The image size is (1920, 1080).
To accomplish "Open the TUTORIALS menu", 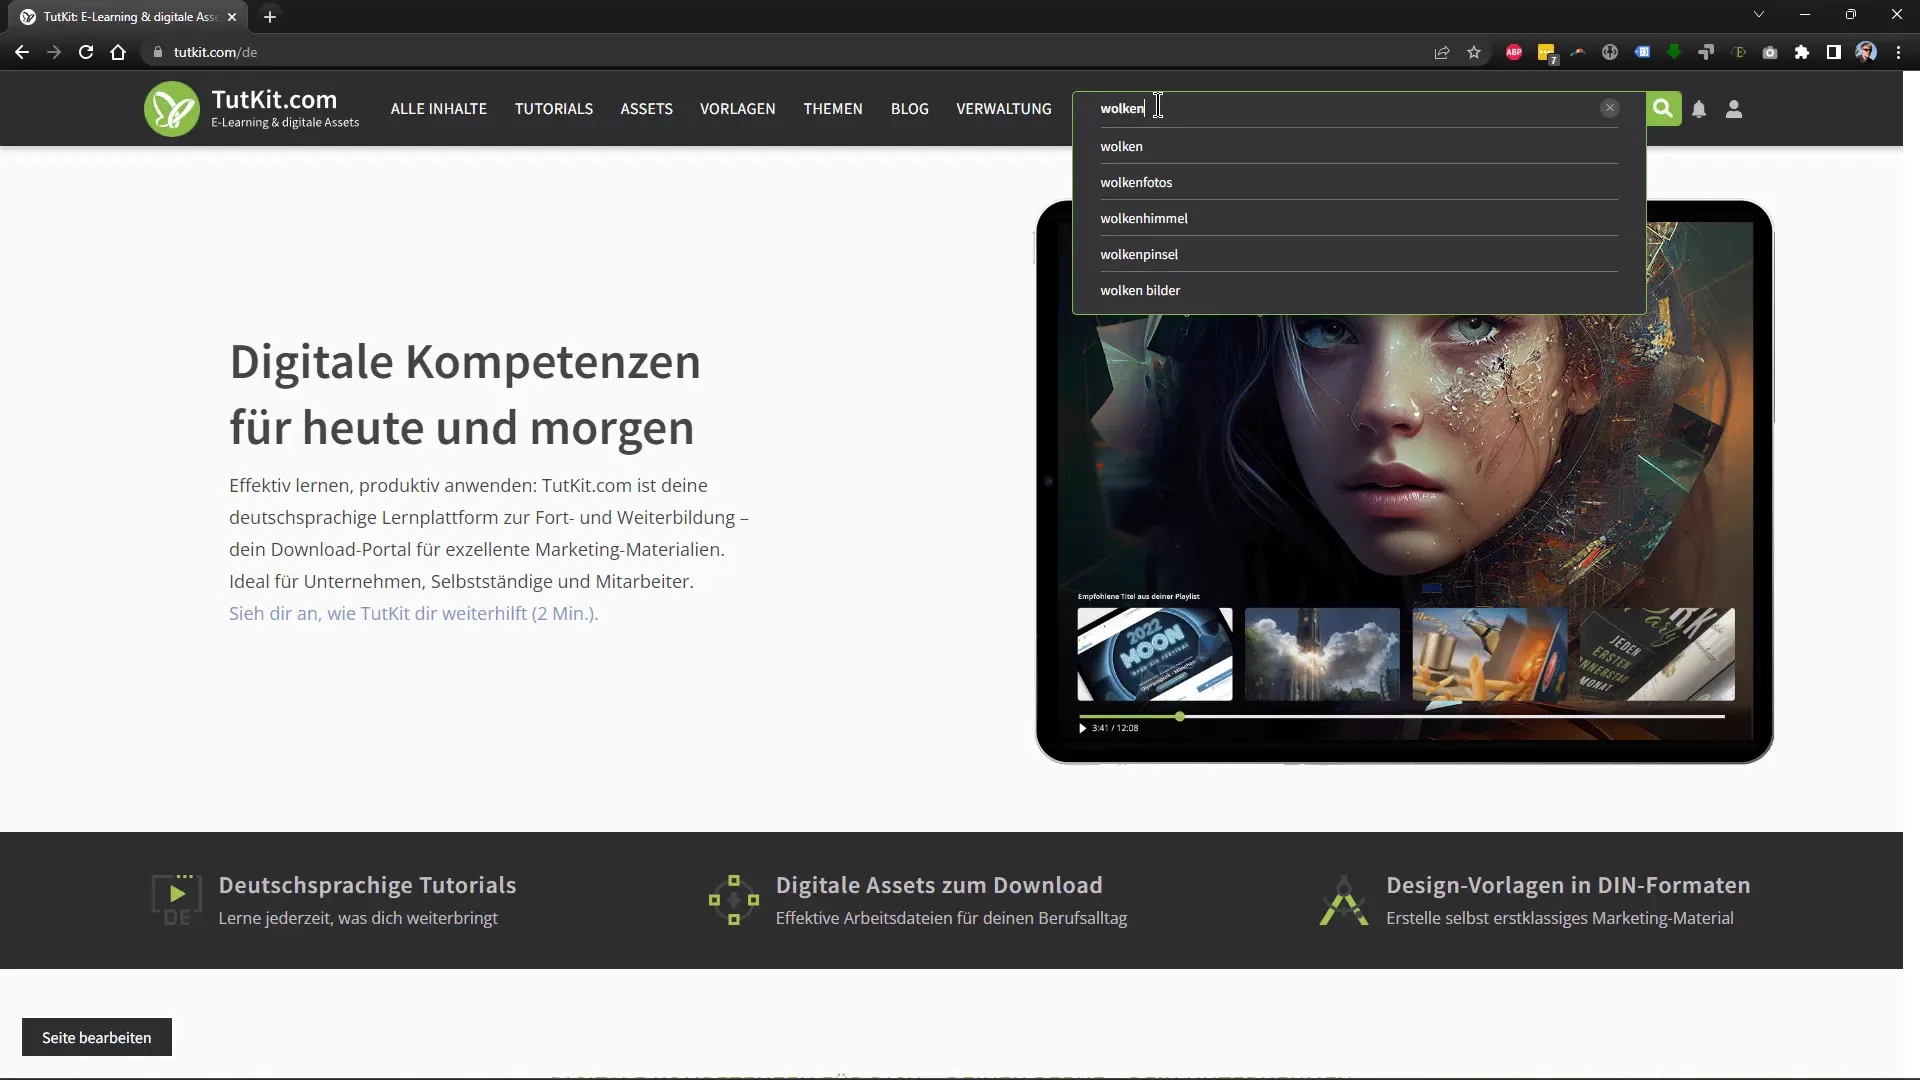I will (x=553, y=108).
